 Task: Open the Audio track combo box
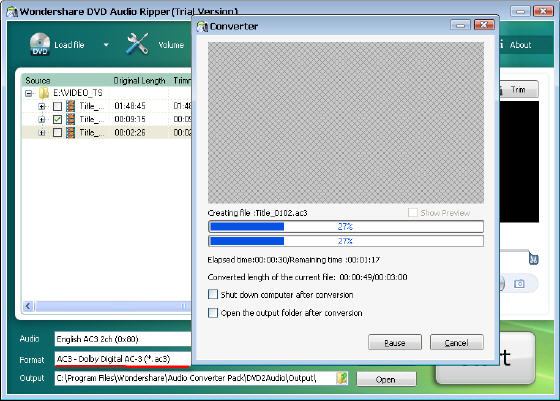123,339
